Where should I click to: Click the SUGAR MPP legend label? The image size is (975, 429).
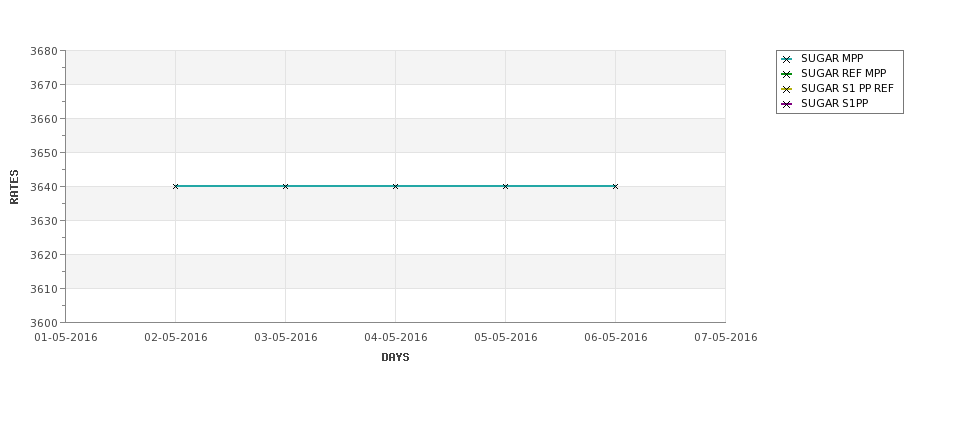pos(831,58)
